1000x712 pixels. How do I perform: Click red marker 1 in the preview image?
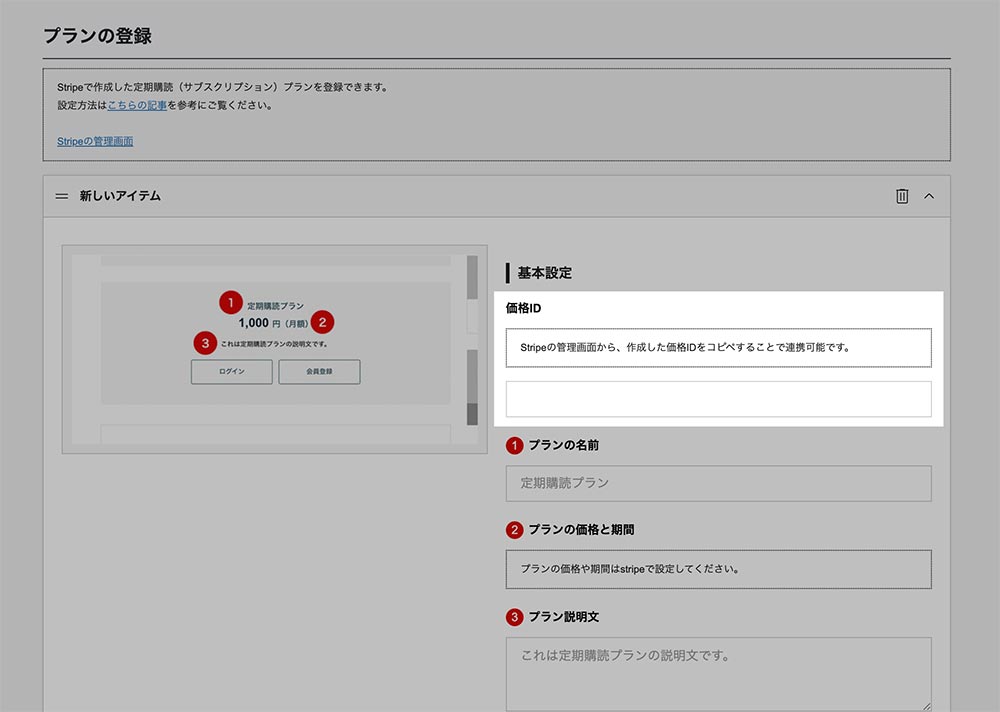230,301
